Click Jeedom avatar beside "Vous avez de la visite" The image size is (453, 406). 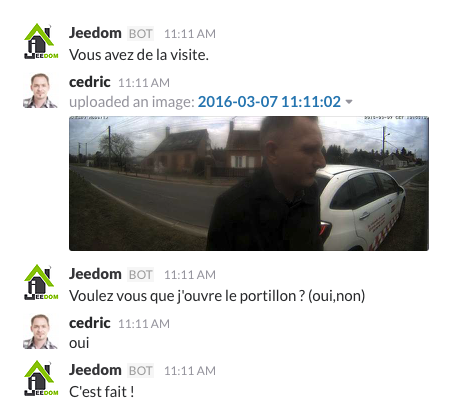(41, 41)
